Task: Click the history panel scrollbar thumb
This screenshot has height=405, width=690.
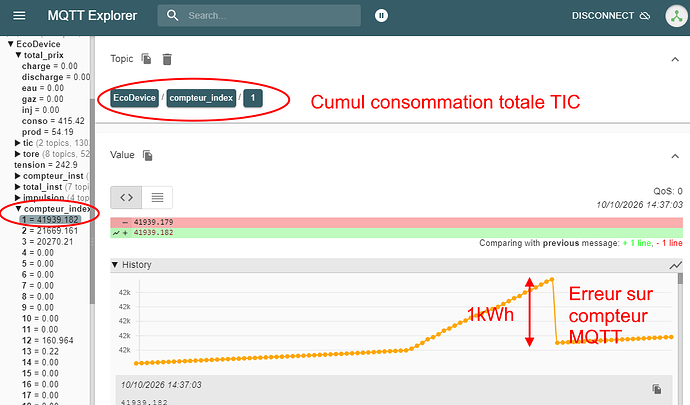Action: point(680,278)
